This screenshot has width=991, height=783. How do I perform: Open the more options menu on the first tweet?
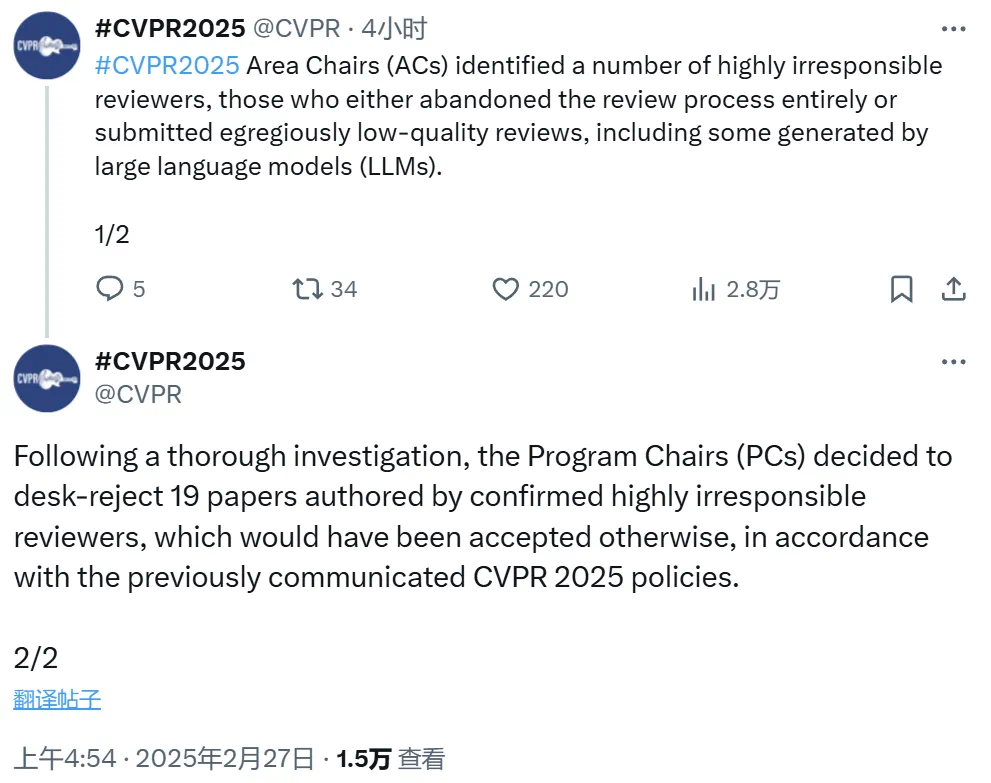coord(953,29)
